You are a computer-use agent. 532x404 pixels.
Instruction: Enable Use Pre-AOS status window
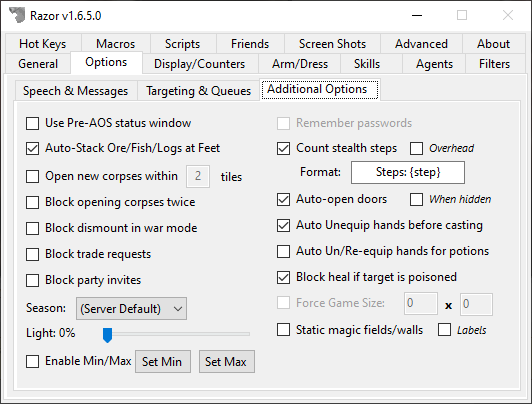(33, 123)
